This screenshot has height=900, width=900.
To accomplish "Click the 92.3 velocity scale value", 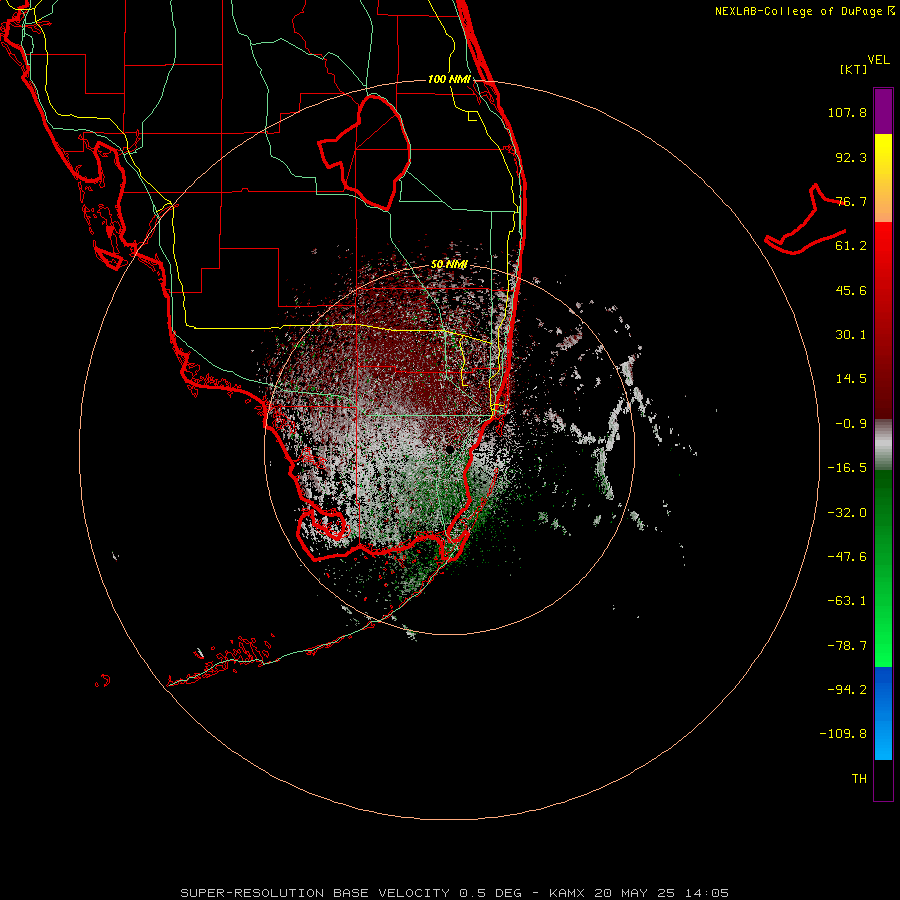I will click(x=851, y=157).
